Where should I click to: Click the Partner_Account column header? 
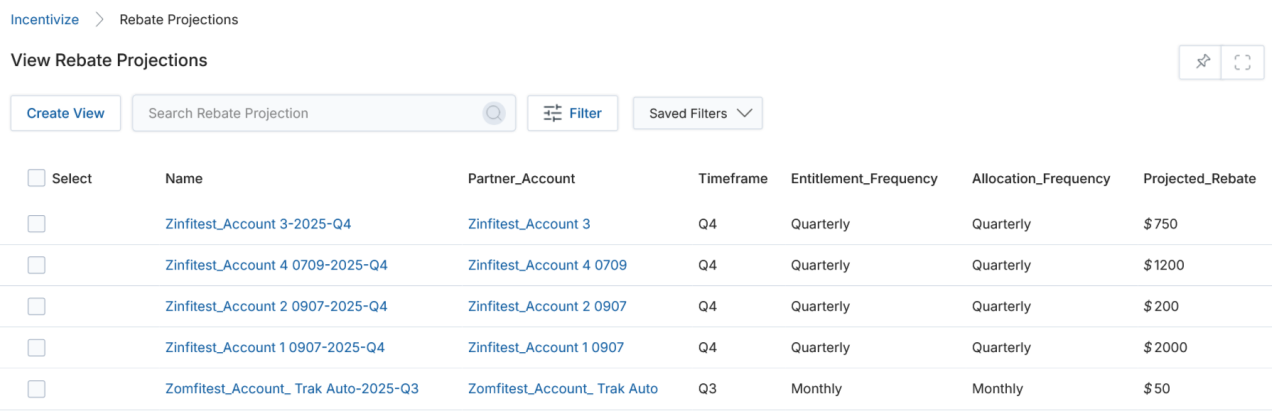(522, 178)
